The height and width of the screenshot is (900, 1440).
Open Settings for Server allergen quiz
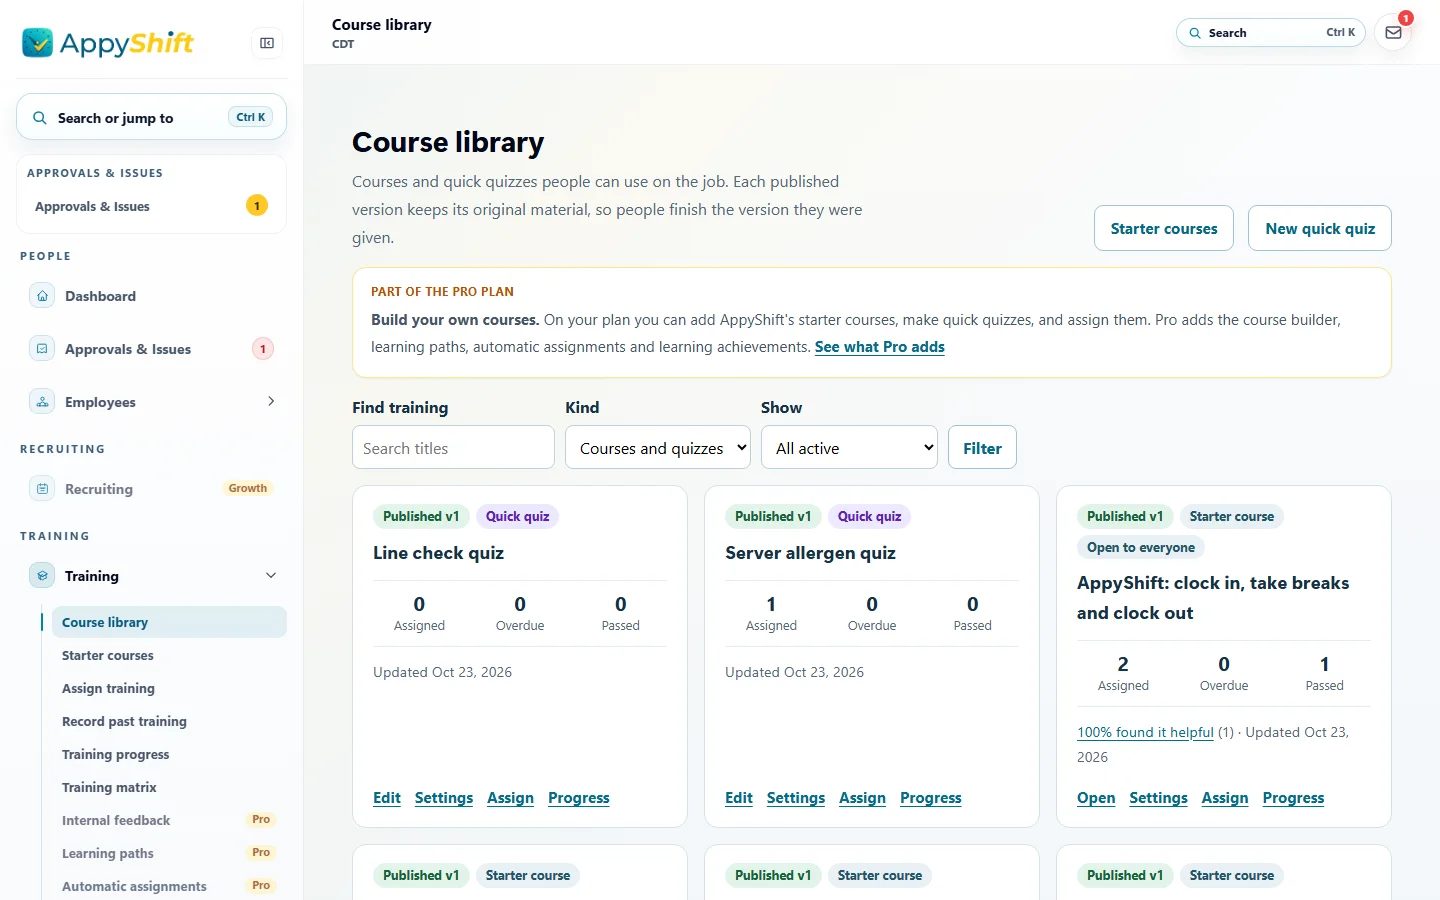(796, 798)
